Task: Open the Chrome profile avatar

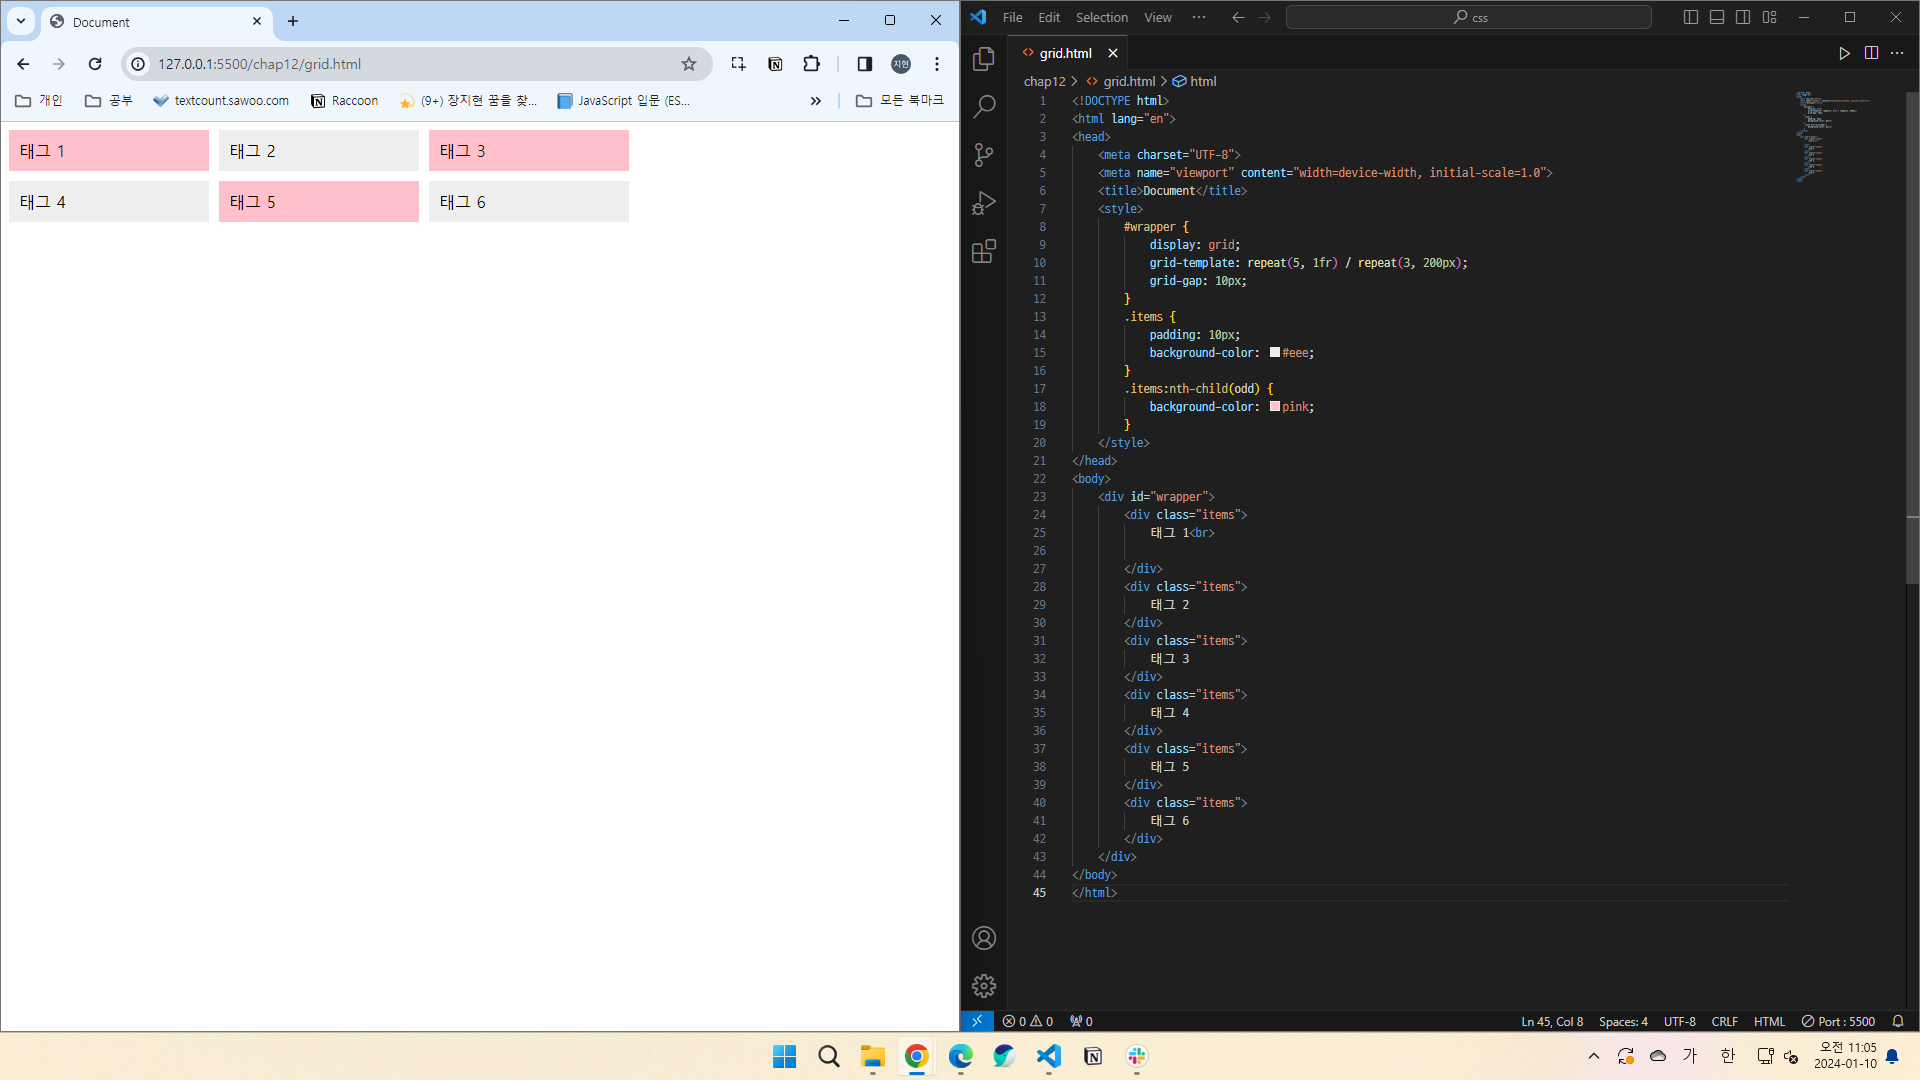Action: coord(901,64)
